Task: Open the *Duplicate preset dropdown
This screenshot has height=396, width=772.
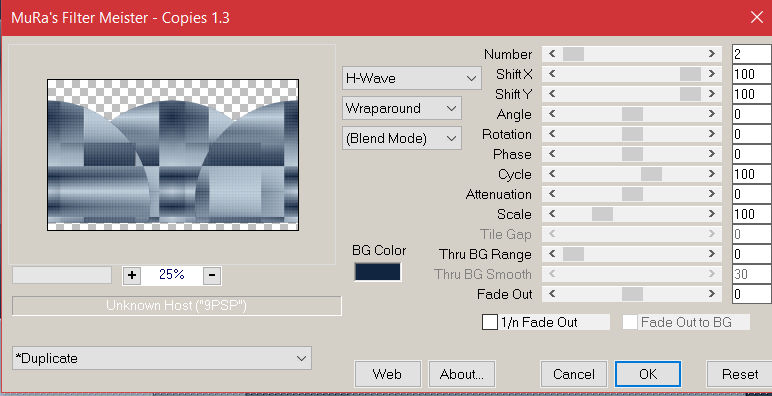Action: point(162,358)
